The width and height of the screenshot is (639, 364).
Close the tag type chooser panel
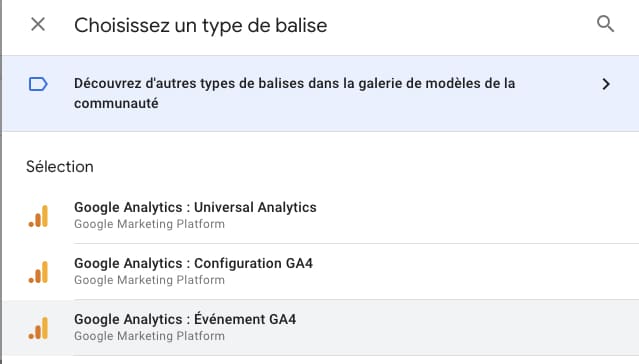(38, 24)
